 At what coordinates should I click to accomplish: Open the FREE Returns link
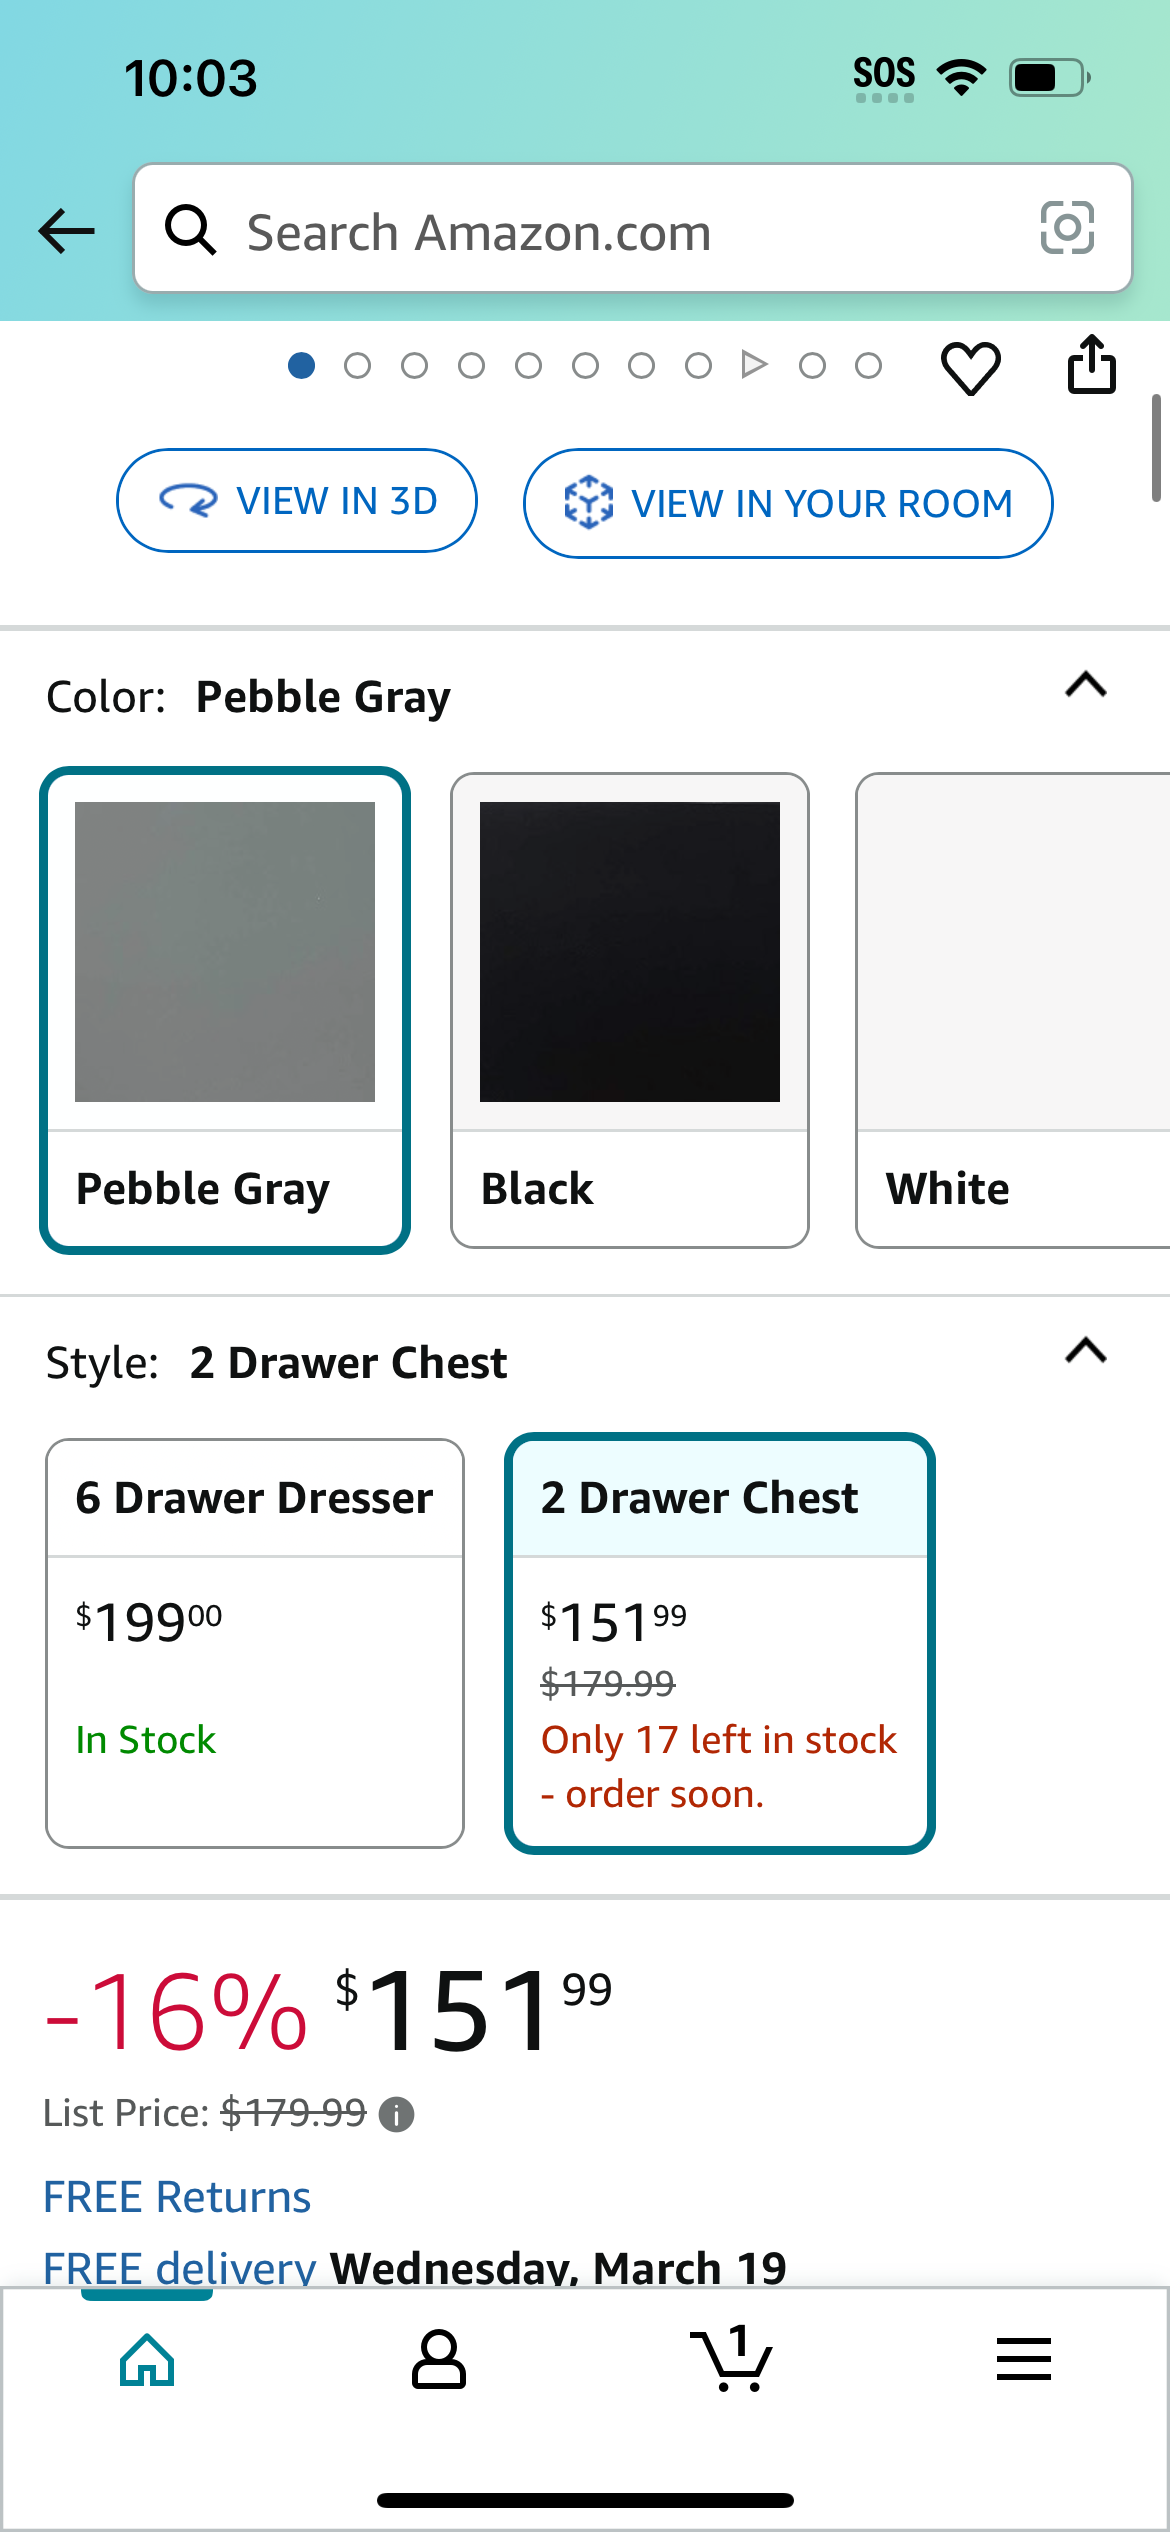(177, 2197)
